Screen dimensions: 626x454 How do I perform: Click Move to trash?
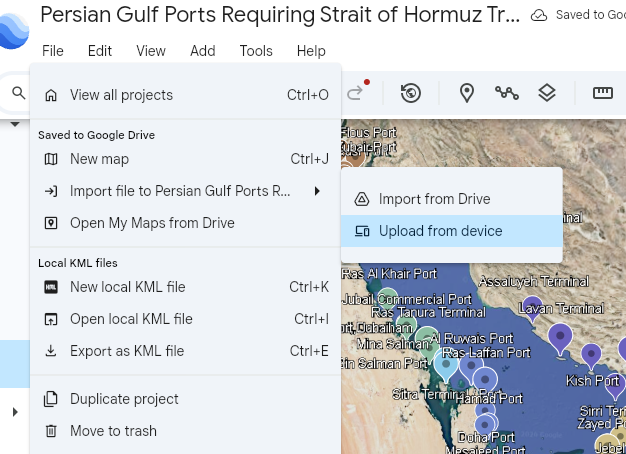(113, 431)
